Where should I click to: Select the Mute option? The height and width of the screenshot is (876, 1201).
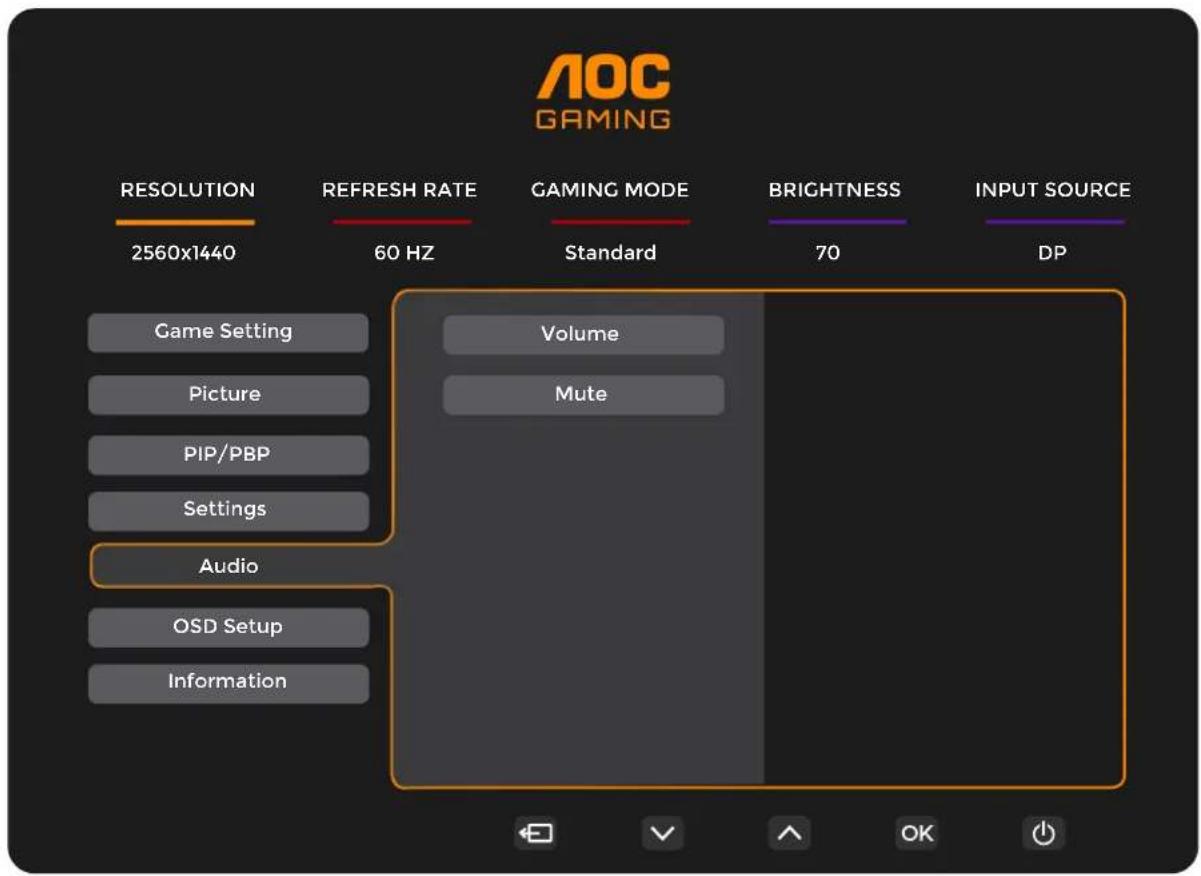(x=583, y=394)
